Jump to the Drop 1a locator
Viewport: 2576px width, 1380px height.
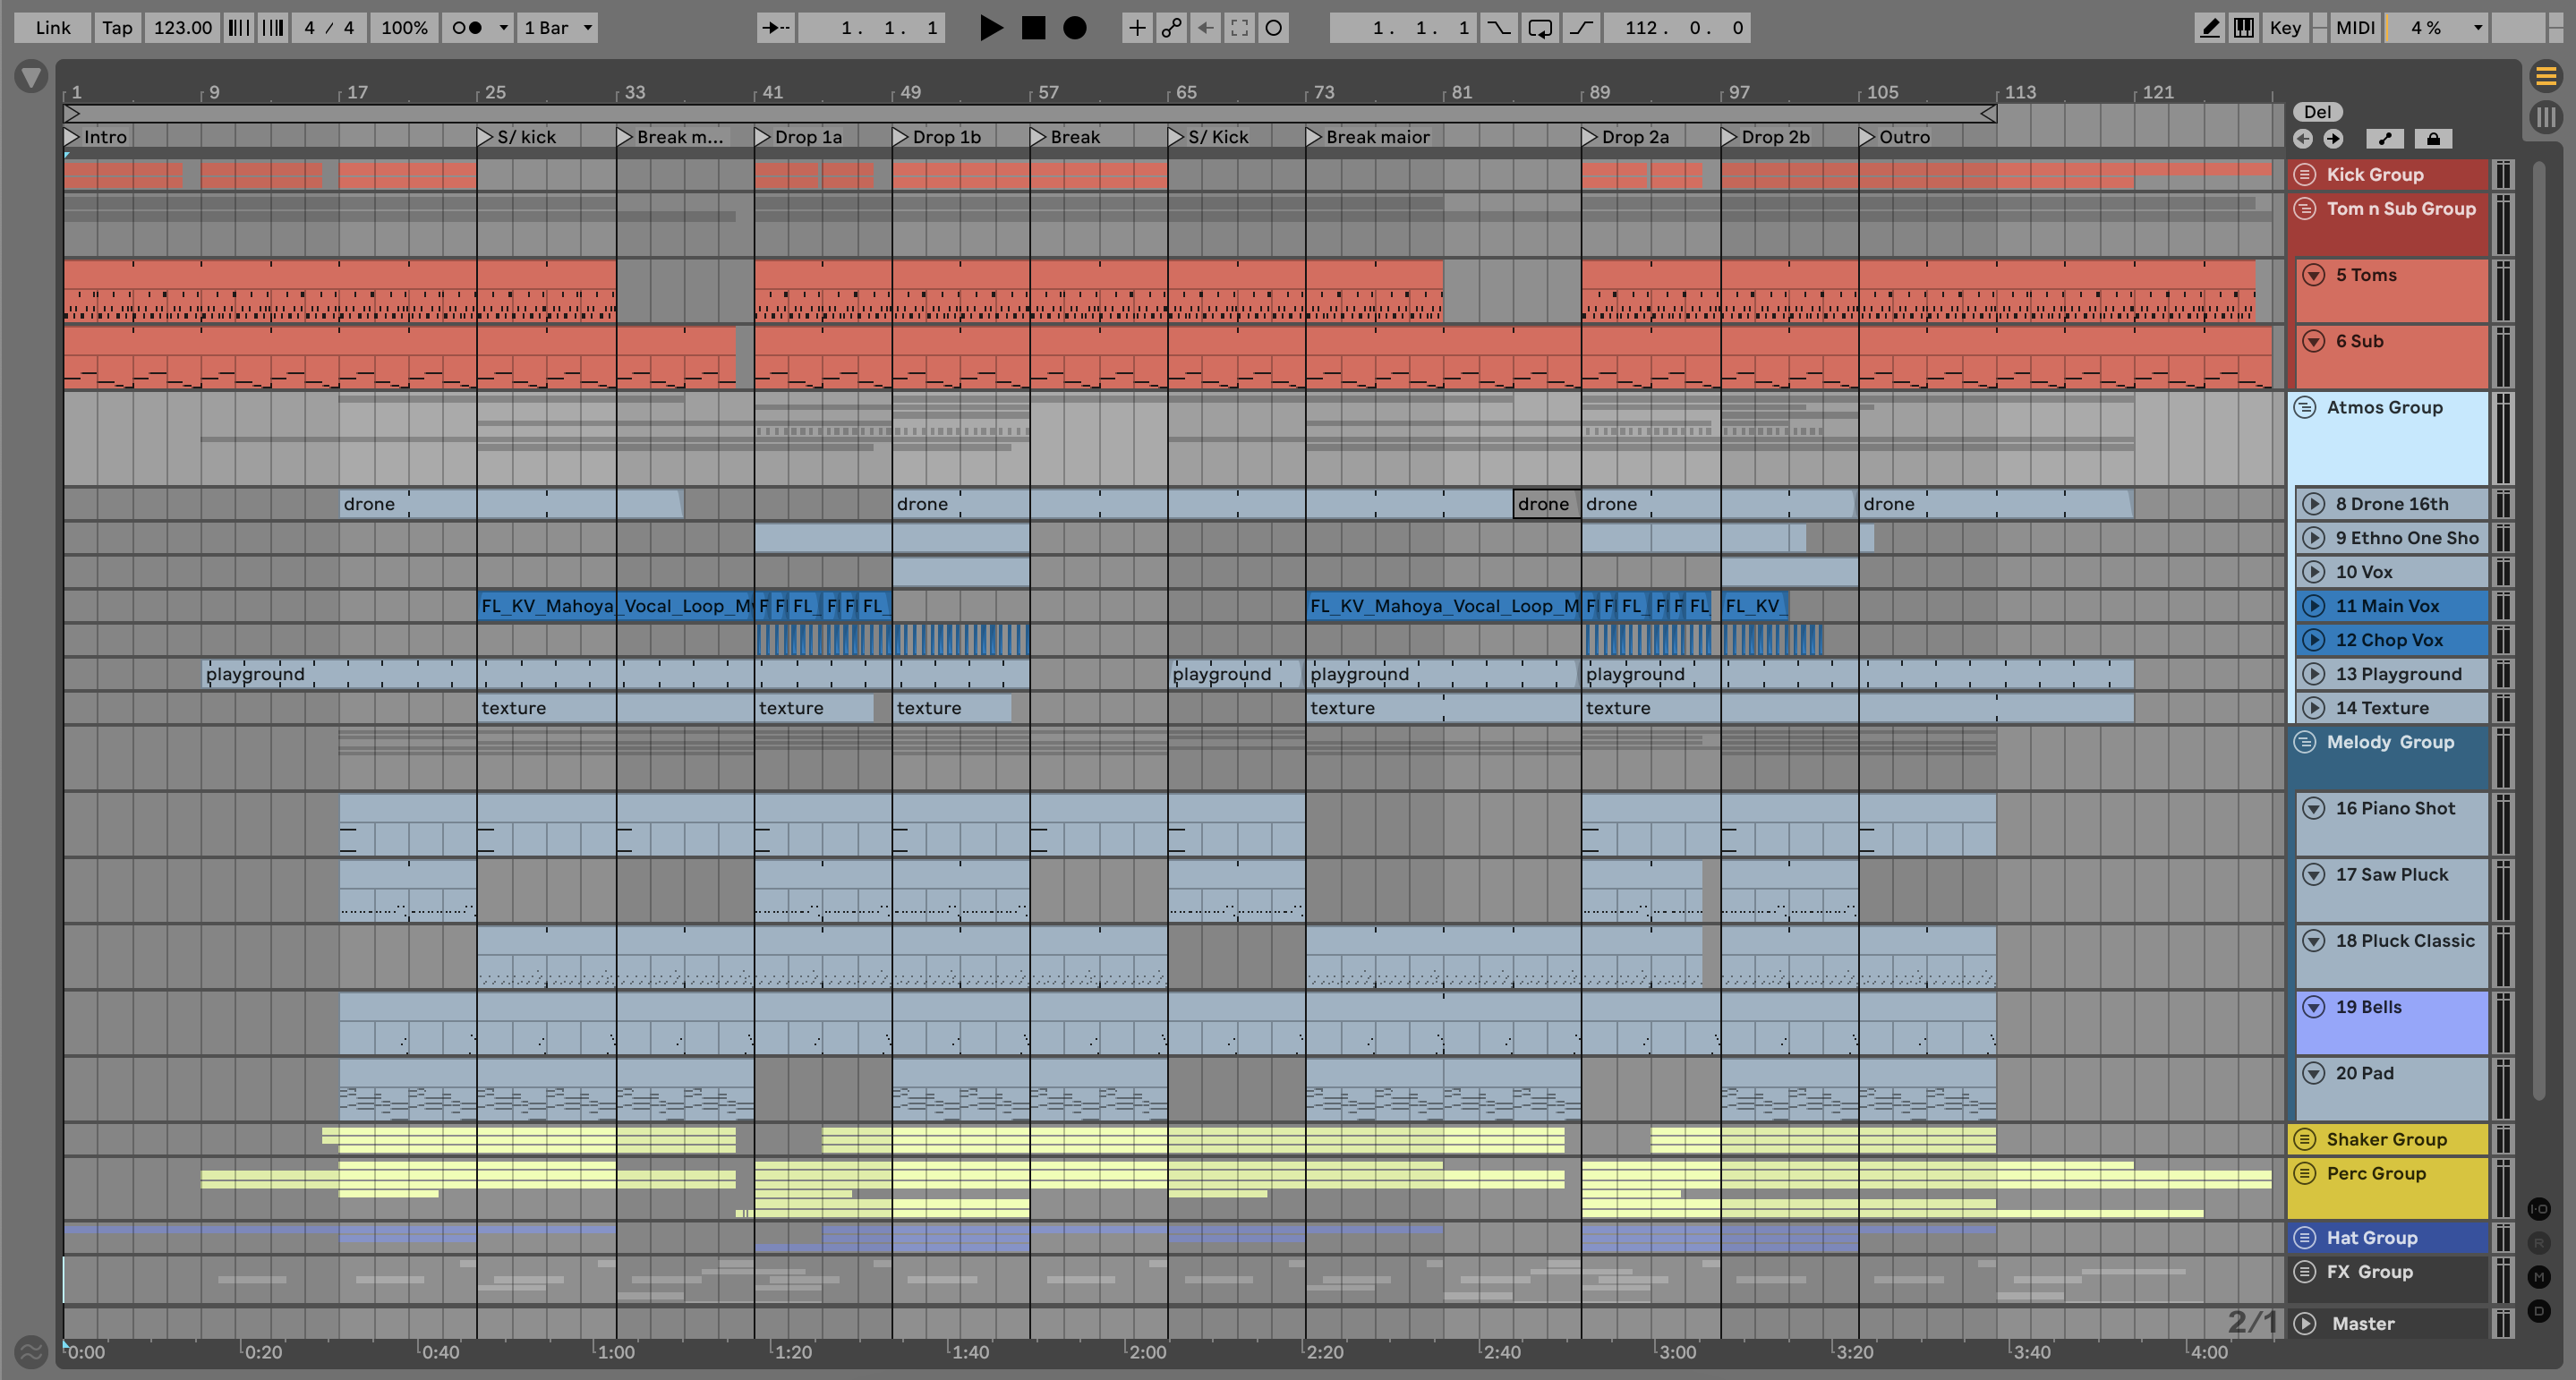click(x=763, y=137)
